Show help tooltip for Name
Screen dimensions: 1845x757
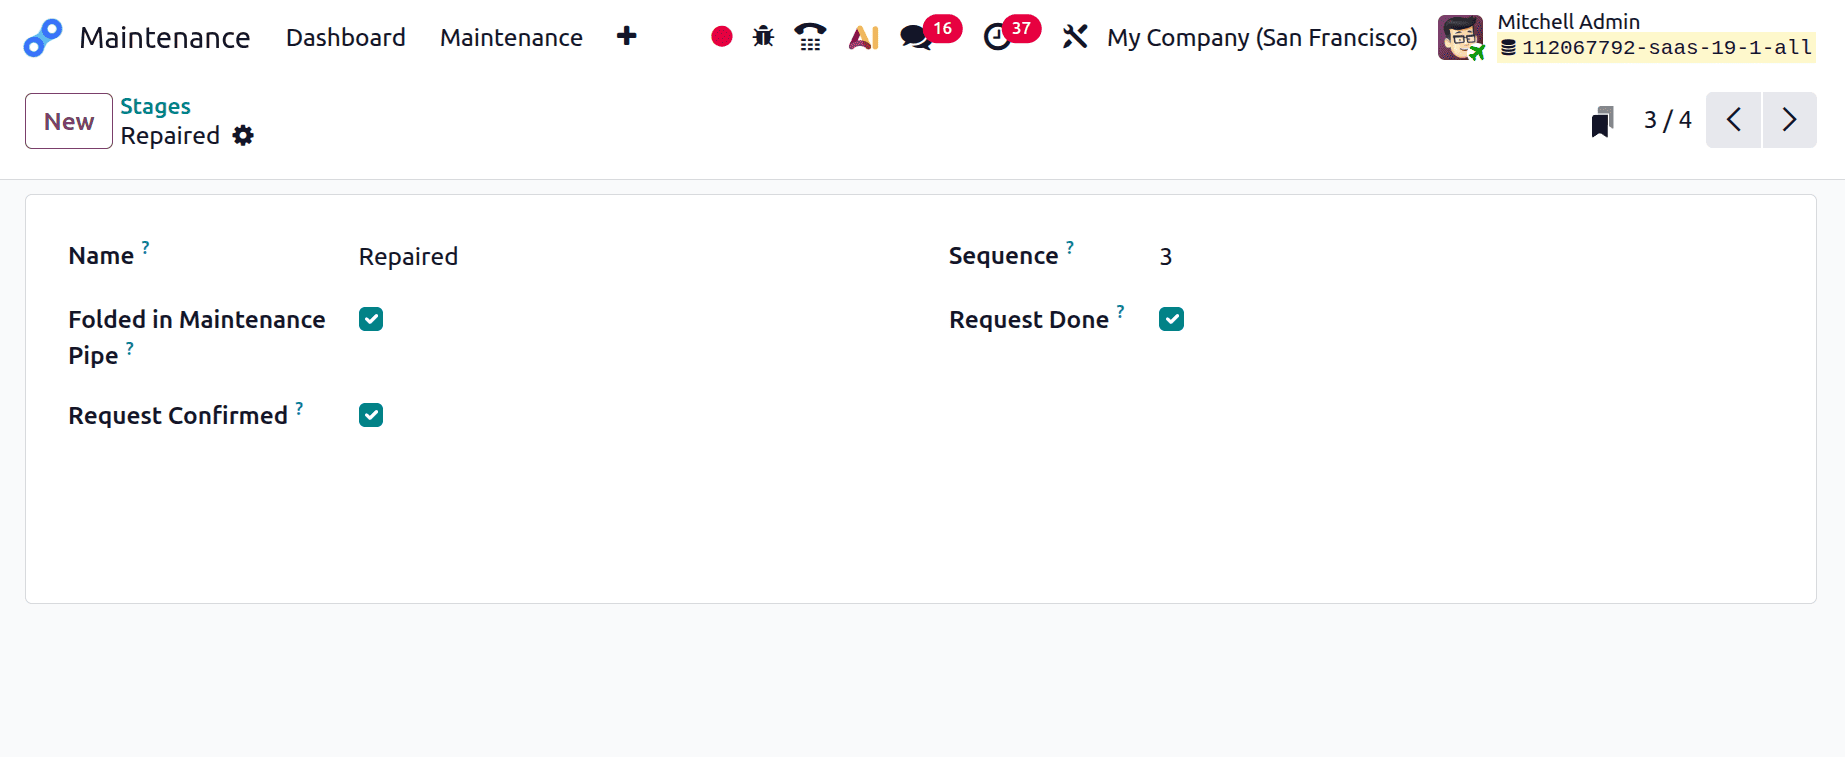145,247
